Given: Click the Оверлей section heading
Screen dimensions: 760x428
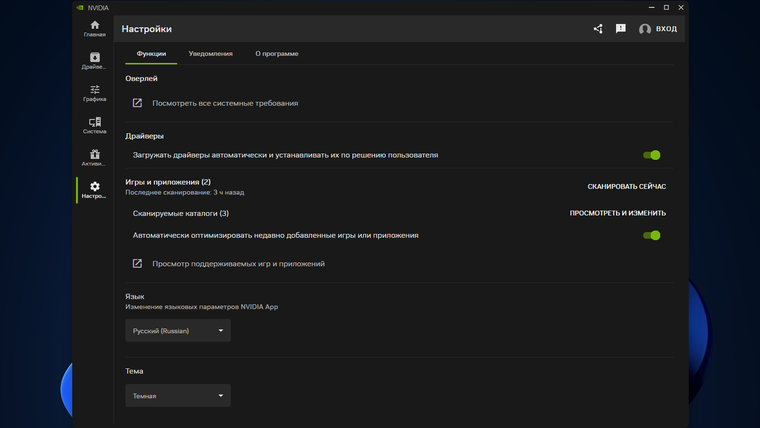Looking at the screenshot, I should pos(141,79).
